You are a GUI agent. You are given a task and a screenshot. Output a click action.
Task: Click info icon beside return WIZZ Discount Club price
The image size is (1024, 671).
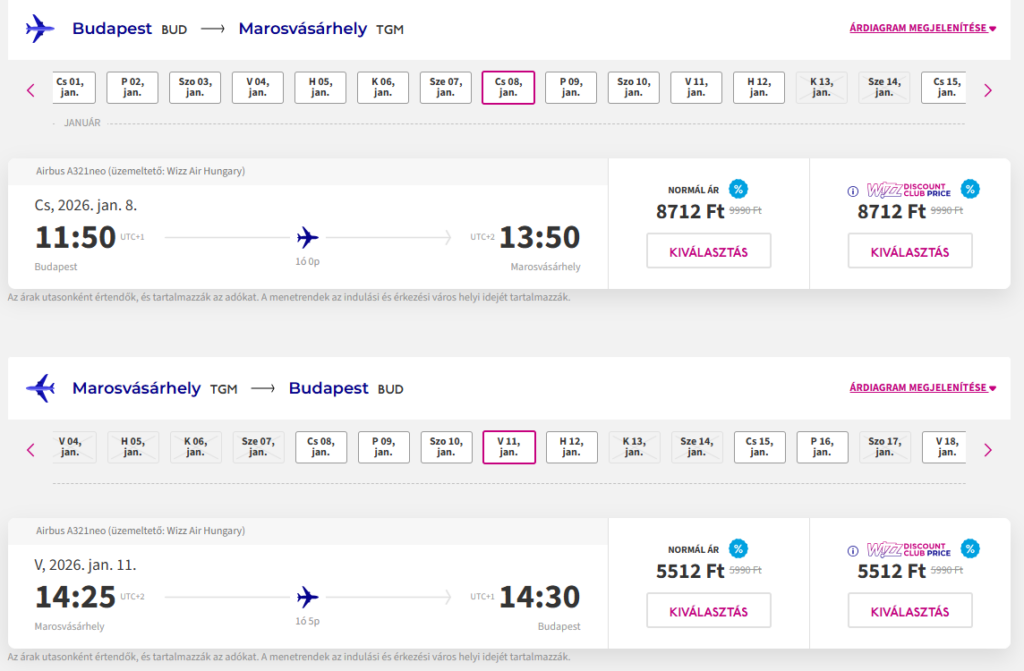pos(853,550)
